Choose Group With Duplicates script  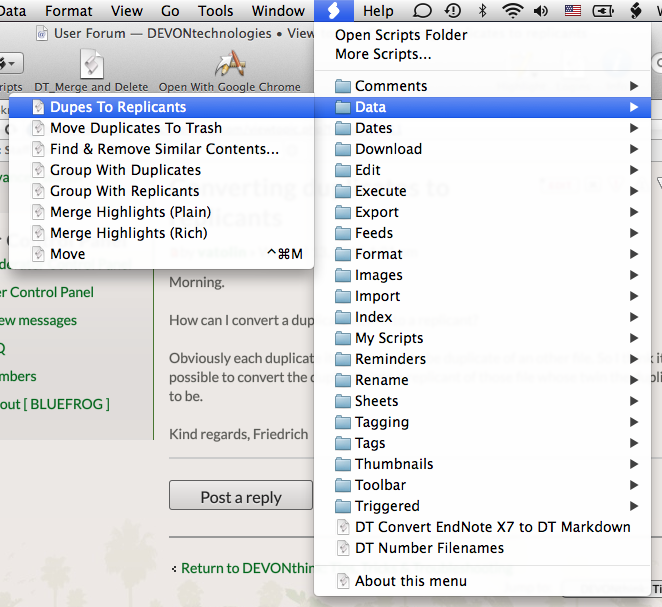(161, 170)
